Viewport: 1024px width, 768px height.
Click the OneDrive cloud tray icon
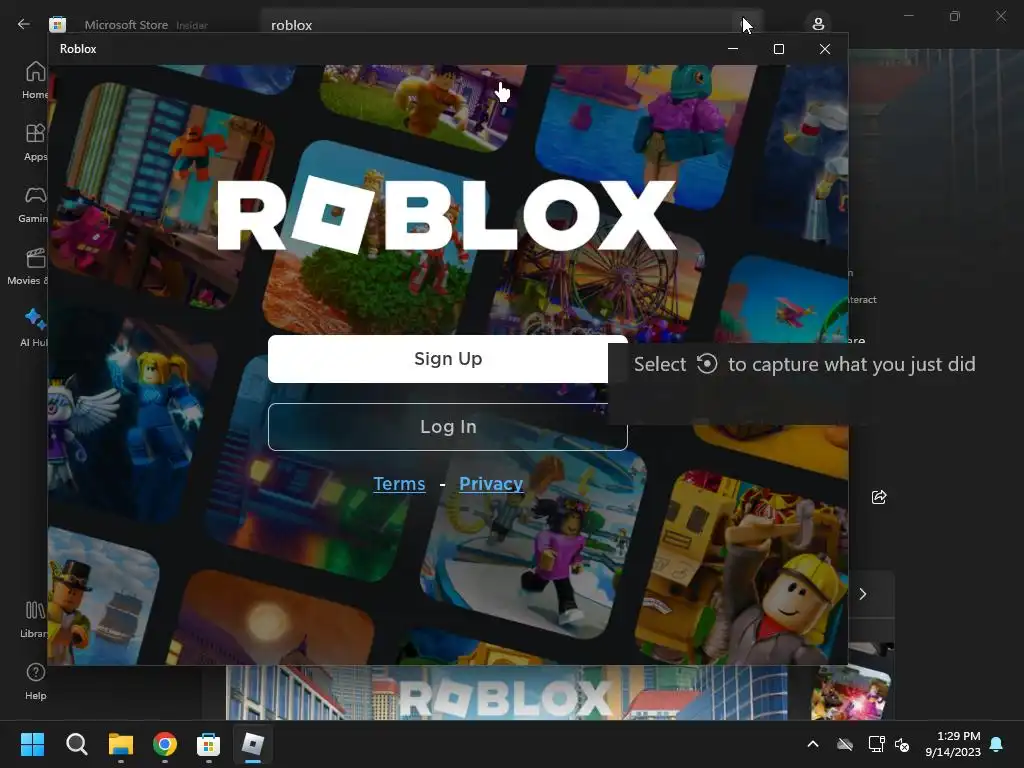pyautogui.click(x=845, y=744)
